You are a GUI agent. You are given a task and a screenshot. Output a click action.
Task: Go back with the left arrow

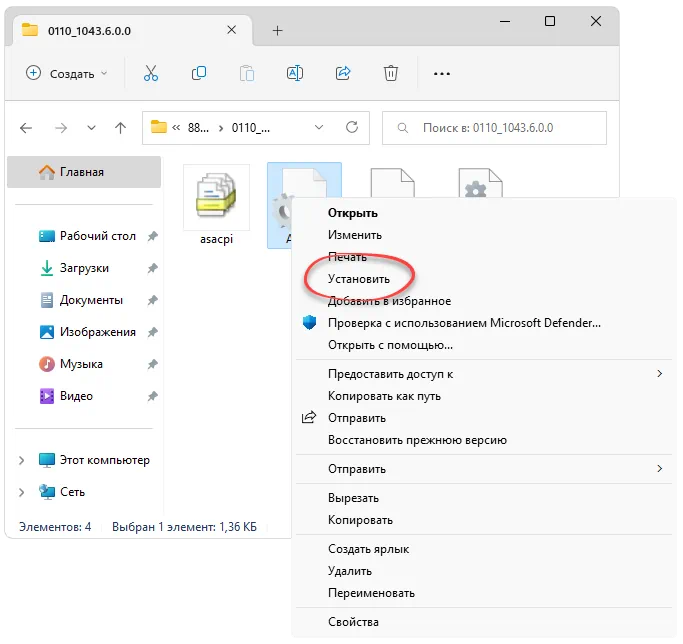pos(26,128)
